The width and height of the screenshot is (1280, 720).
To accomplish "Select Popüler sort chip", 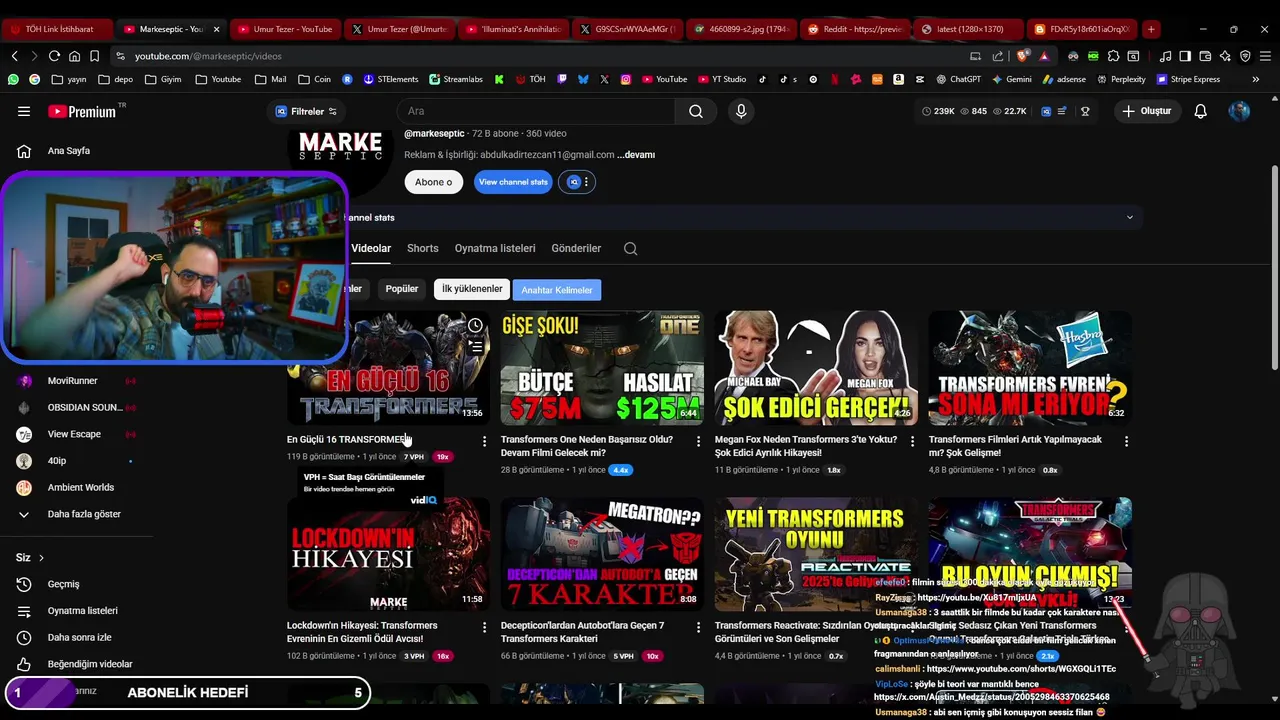I will coord(402,289).
